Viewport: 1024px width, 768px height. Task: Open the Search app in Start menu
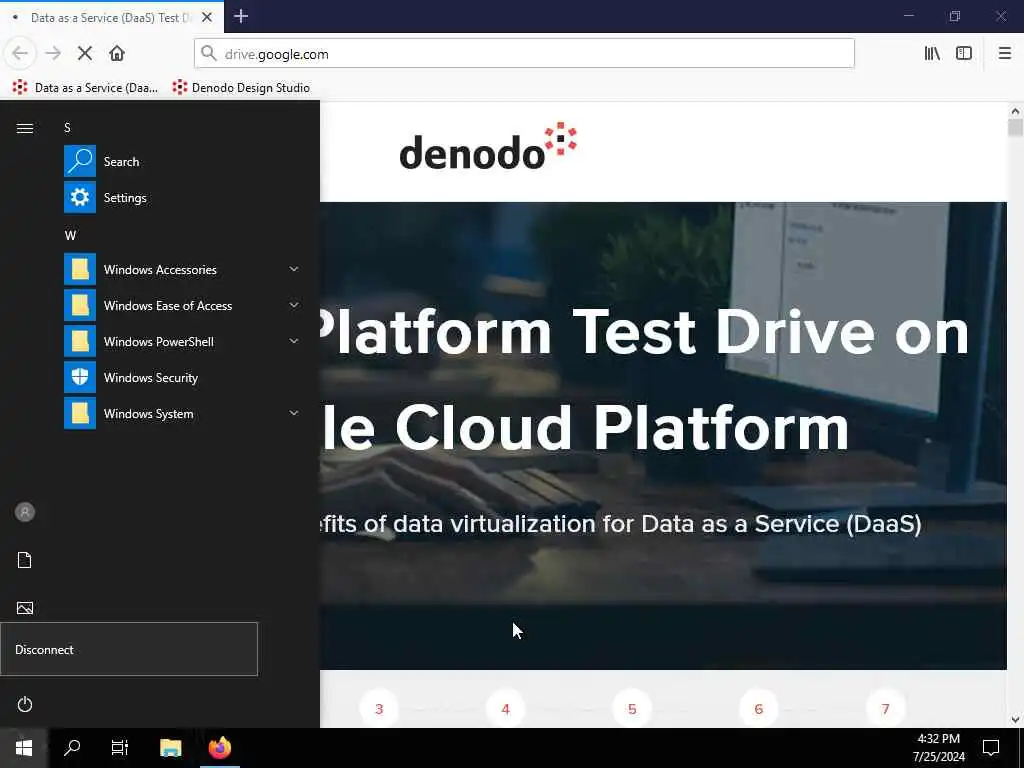[182, 161]
